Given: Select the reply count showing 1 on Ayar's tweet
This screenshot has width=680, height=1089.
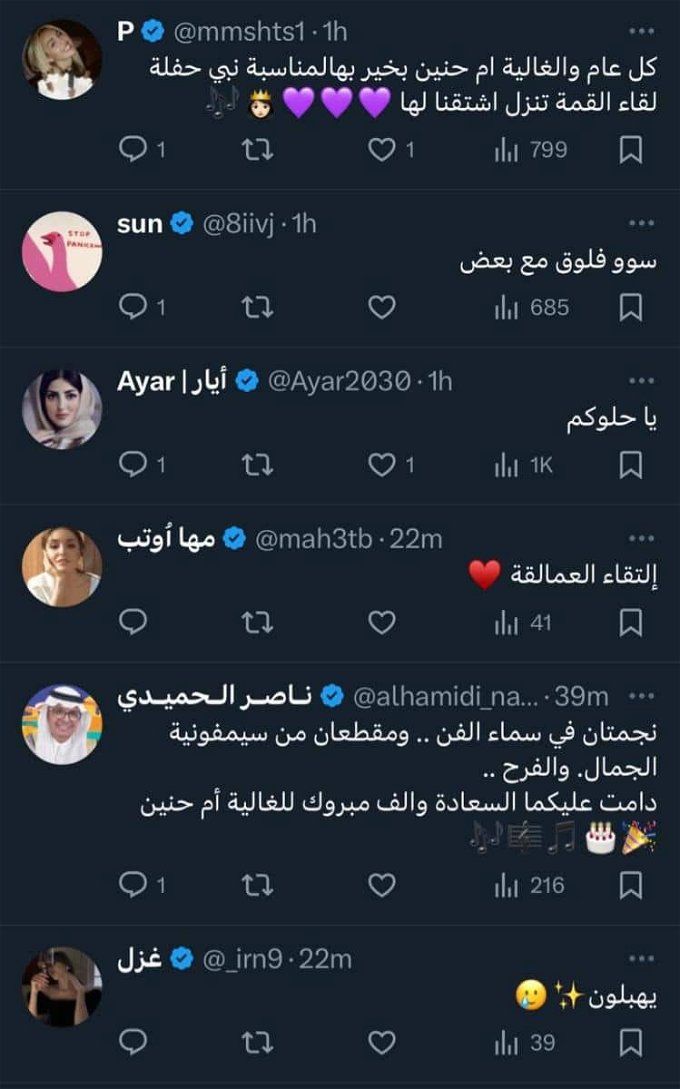Looking at the screenshot, I should click(x=140, y=461).
